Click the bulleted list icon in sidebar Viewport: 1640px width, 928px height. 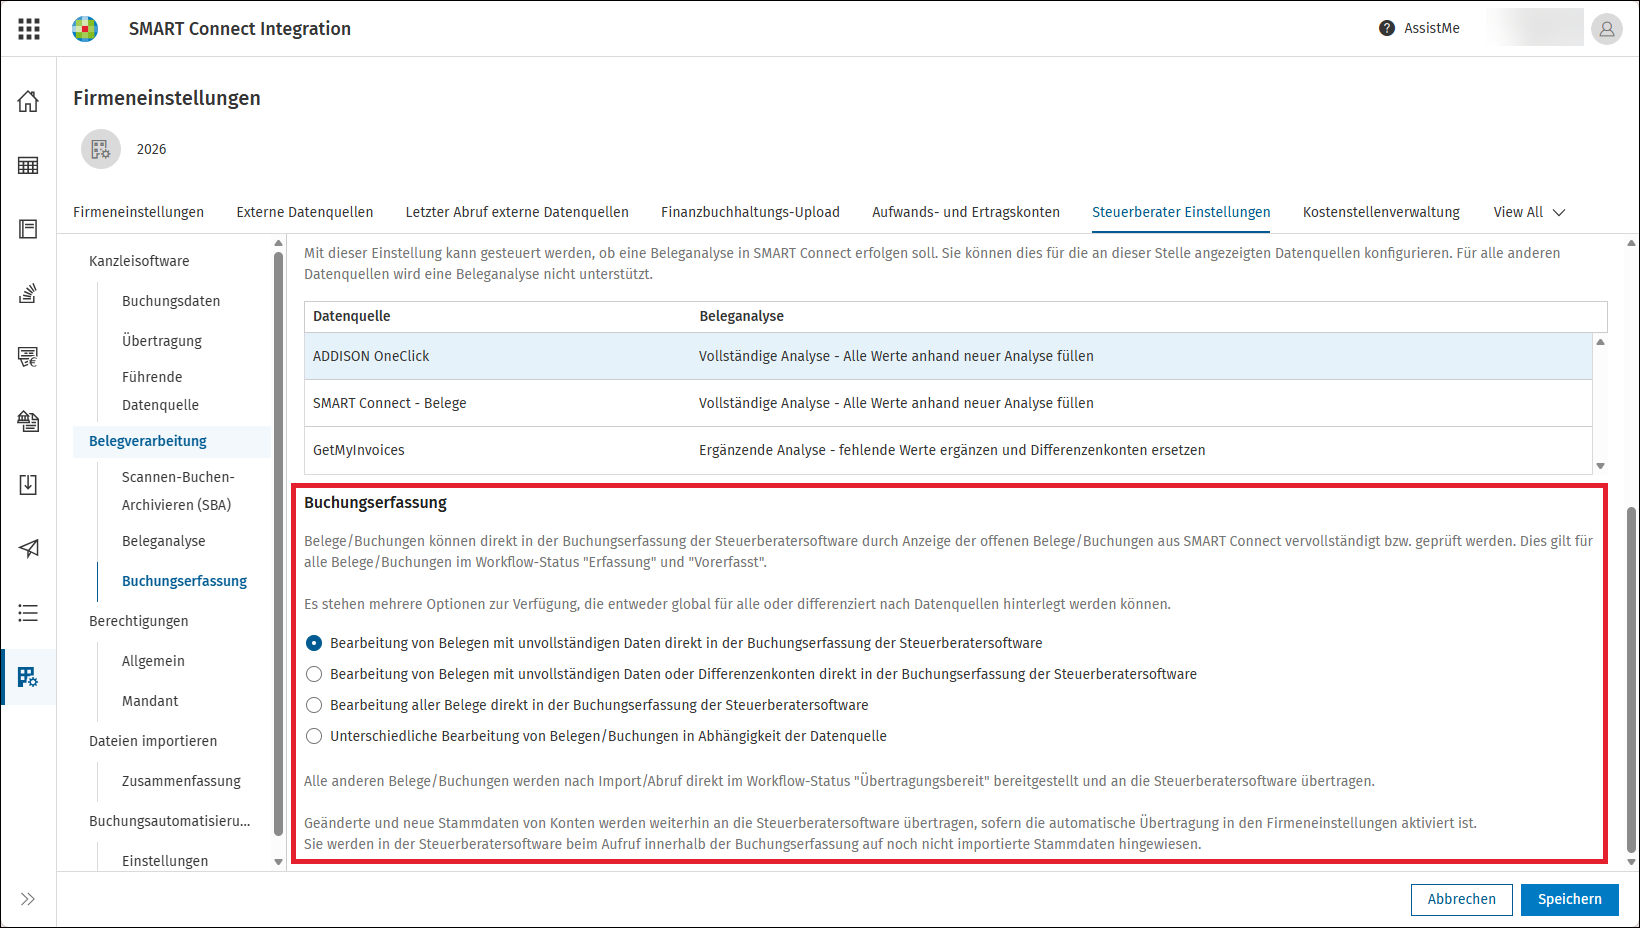(28, 613)
